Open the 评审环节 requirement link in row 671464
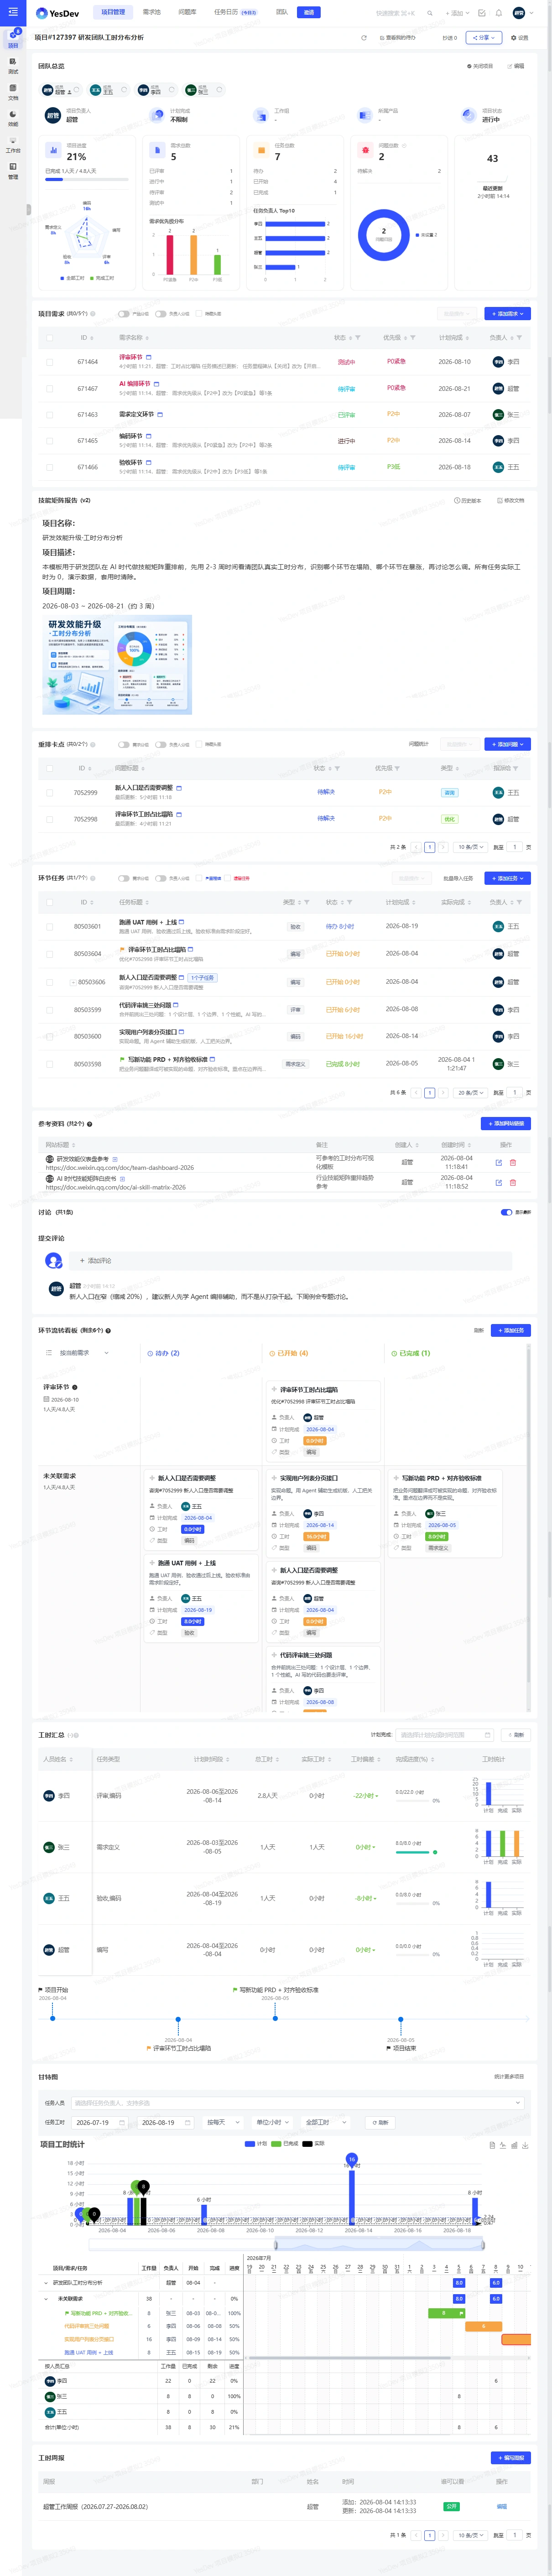Viewport: 552px width, 2576px height. pos(131,357)
